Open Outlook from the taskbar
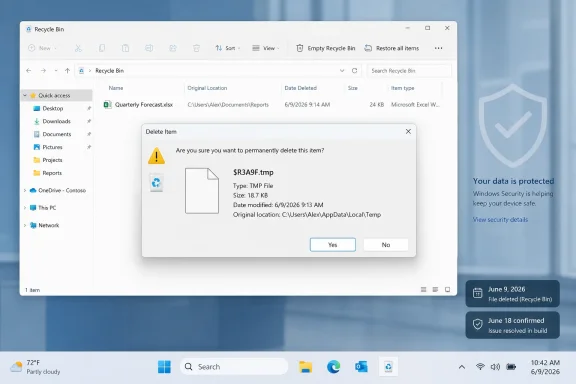The height and width of the screenshot is (384, 576). 361,367
